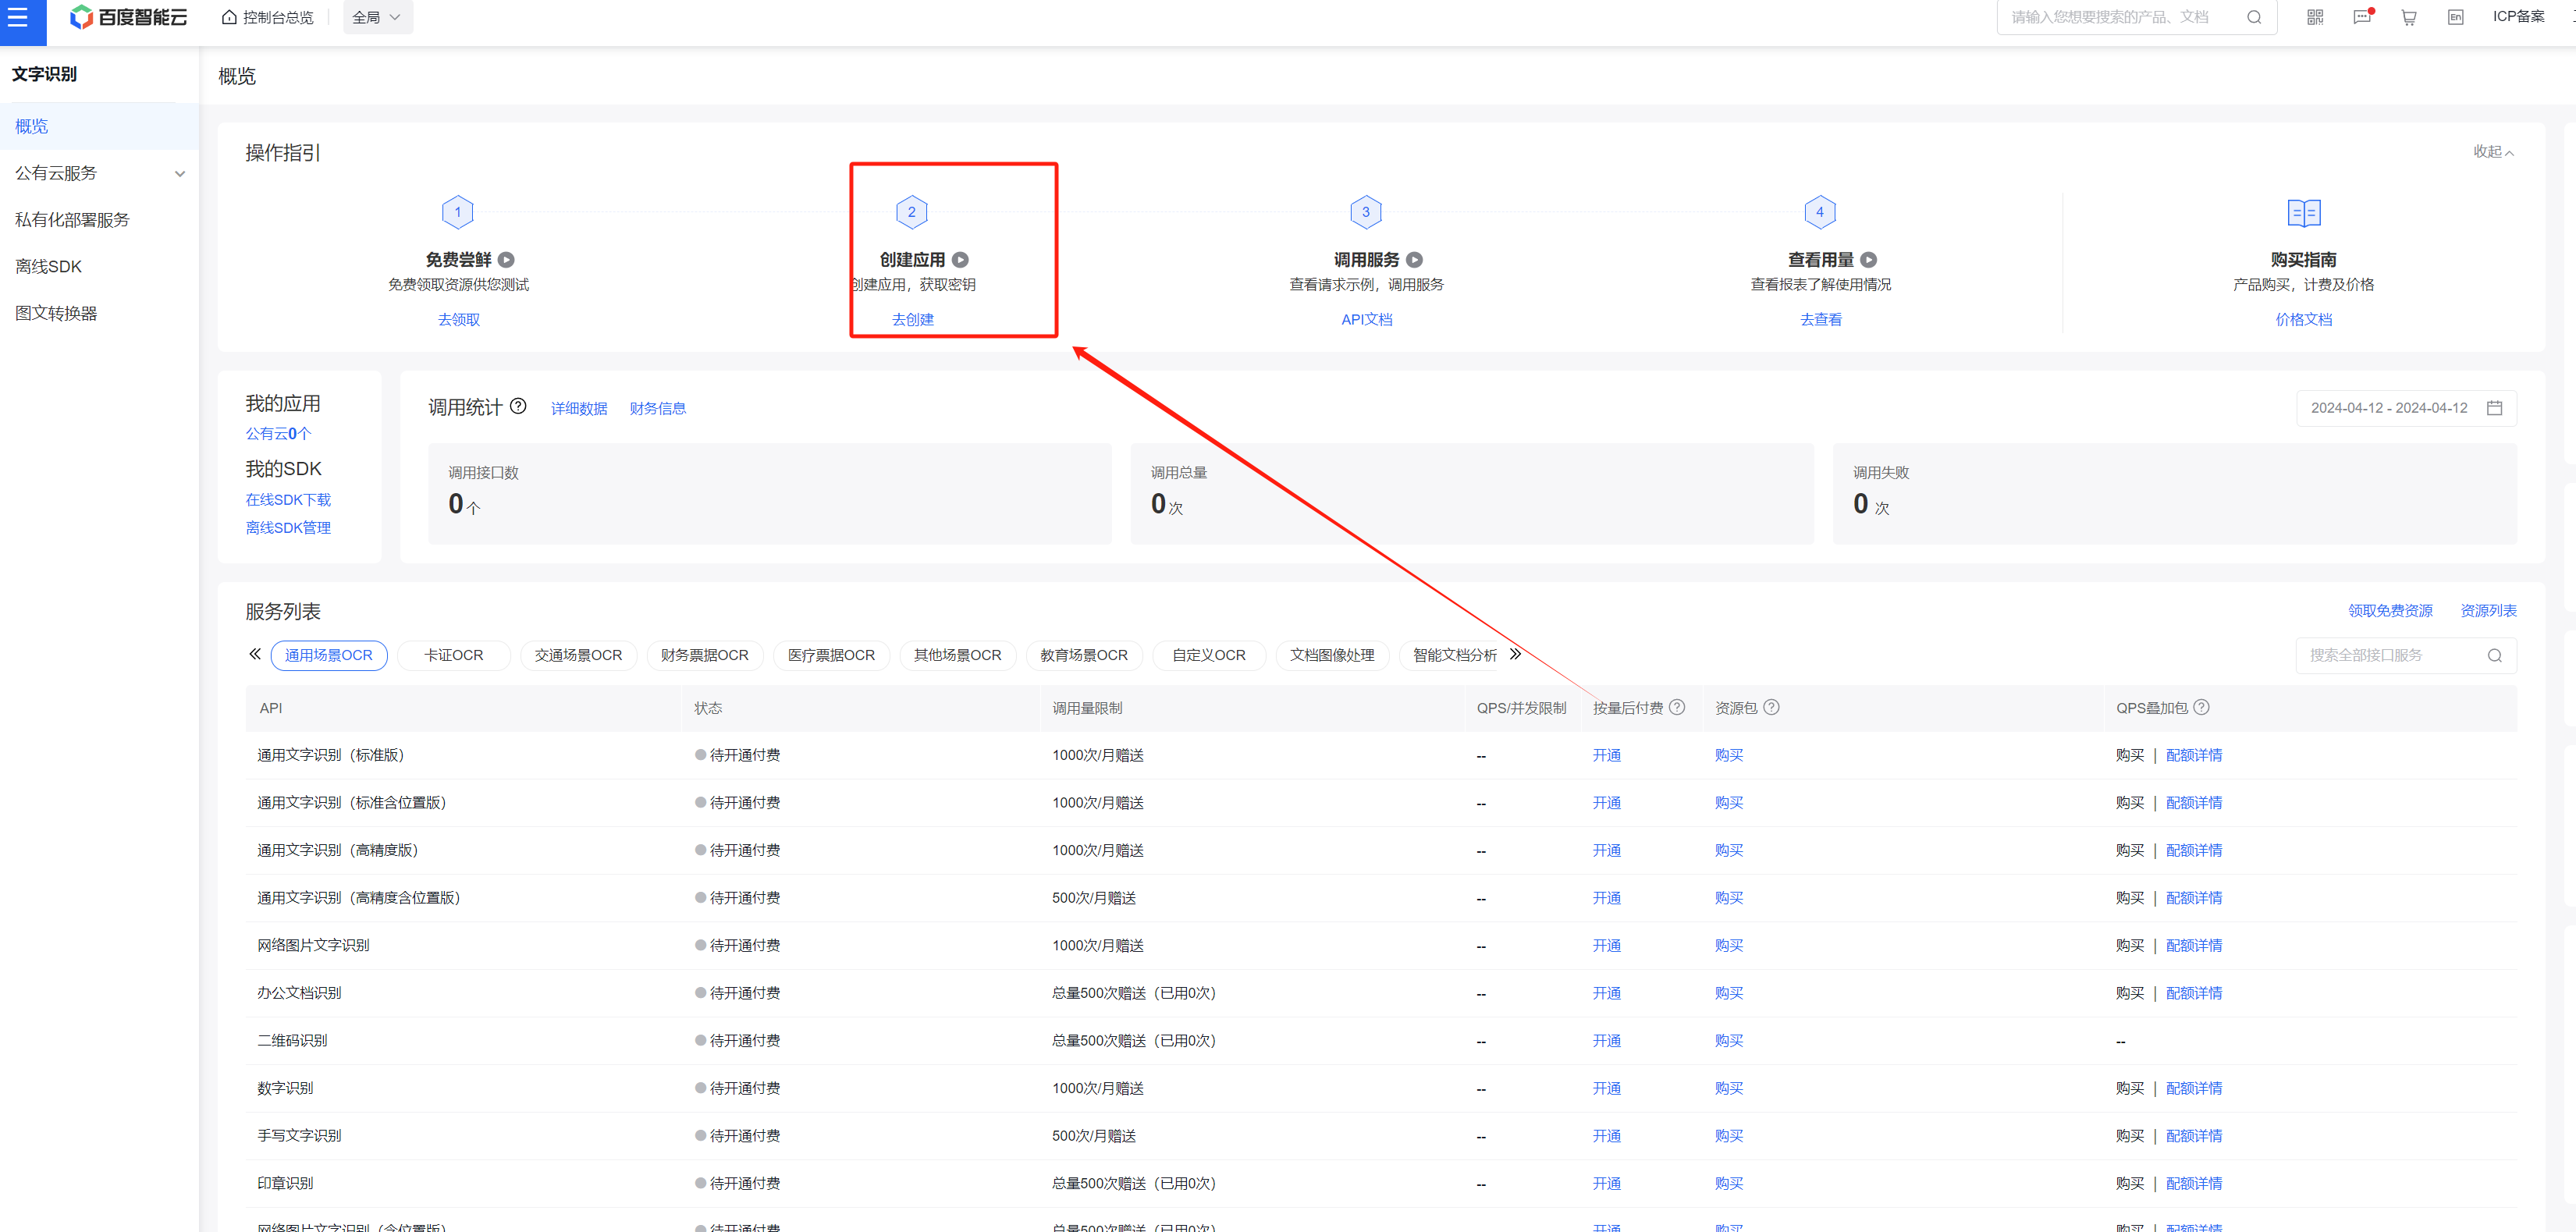Click the calendar icon in date range field
The height and width of the screenshot is (1232, 2576).
tap(2494, 408)
